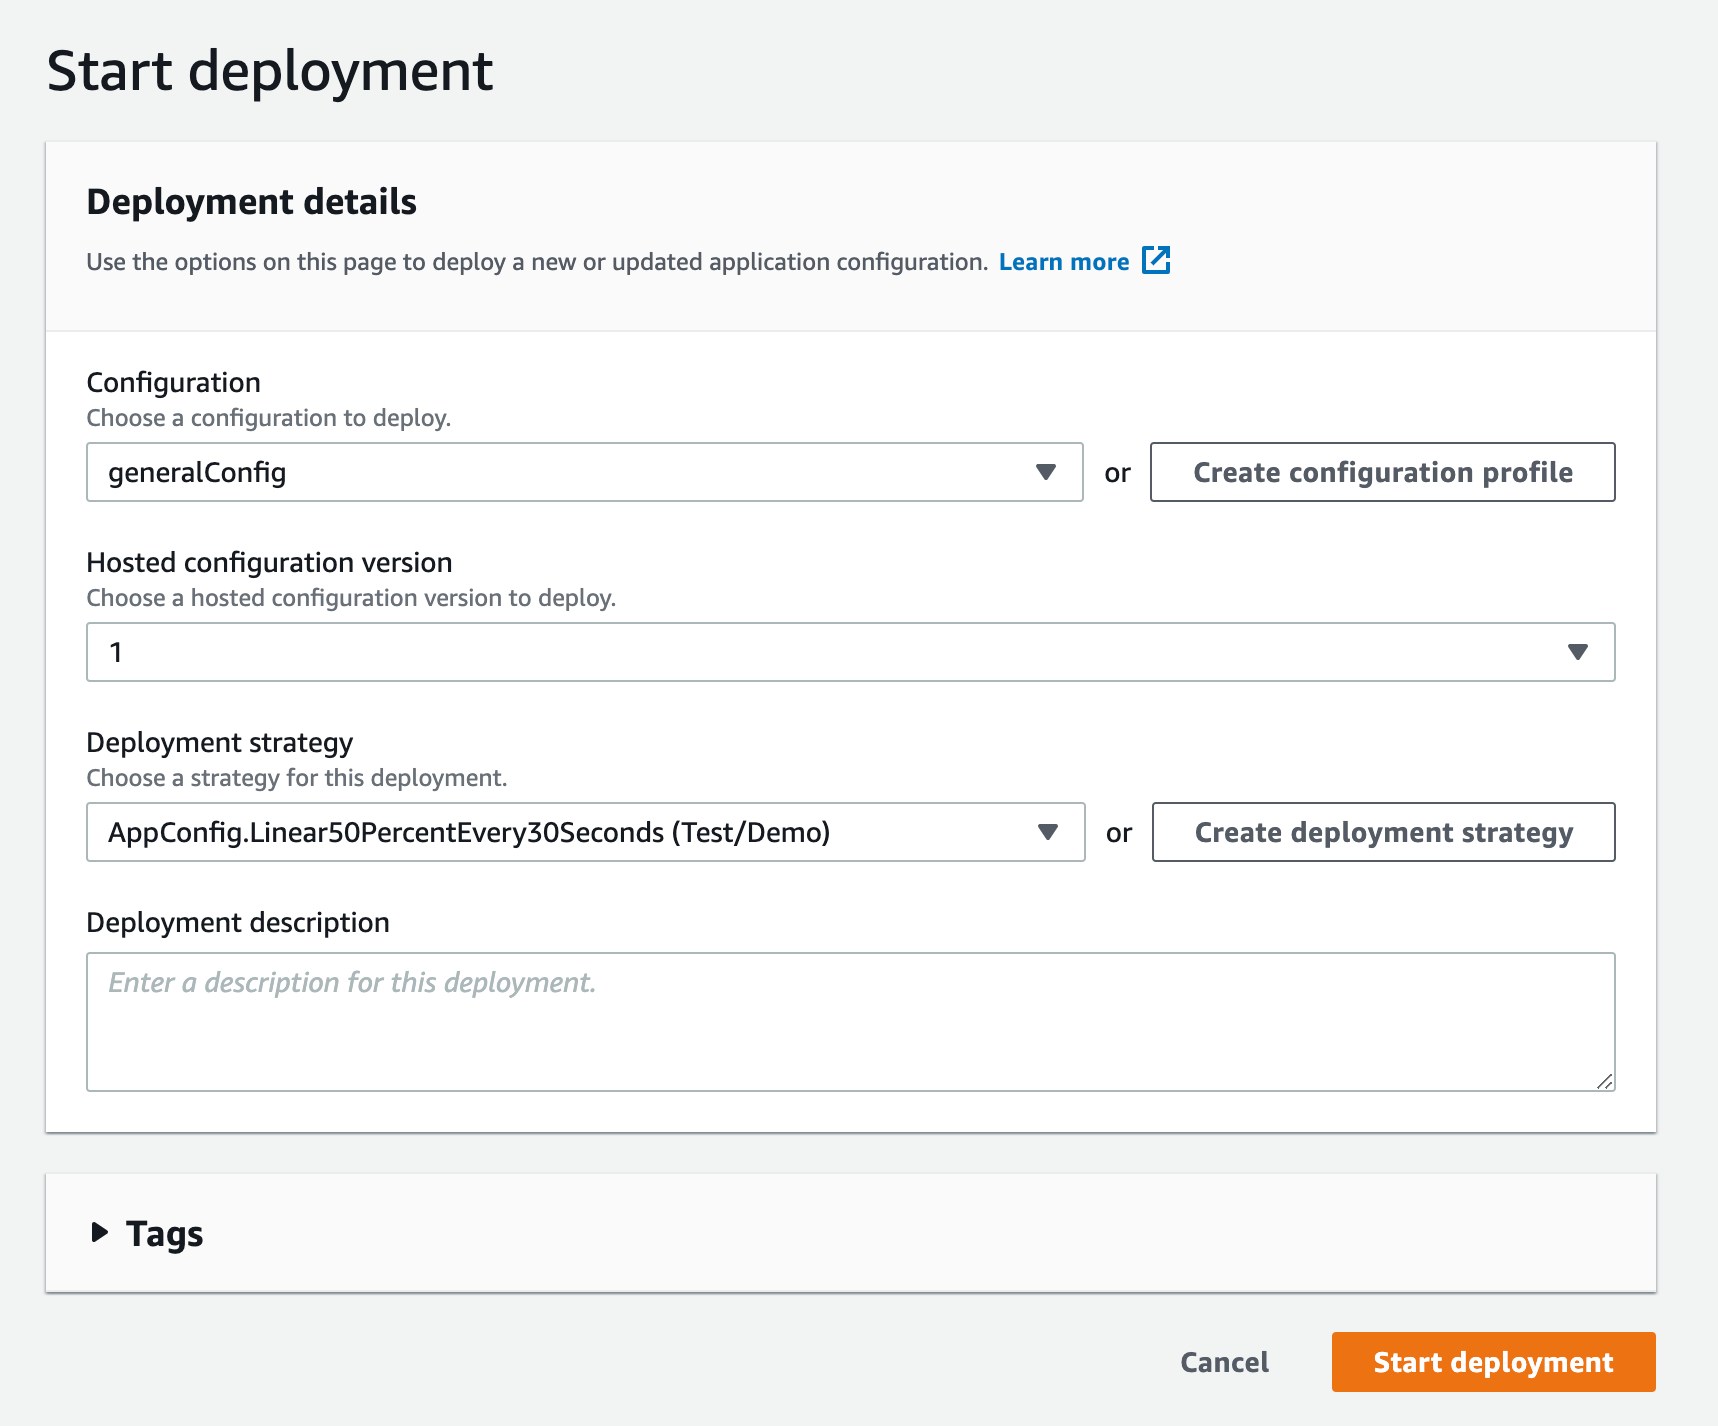Open the Deployment strategy dropdown

point(586,832)
